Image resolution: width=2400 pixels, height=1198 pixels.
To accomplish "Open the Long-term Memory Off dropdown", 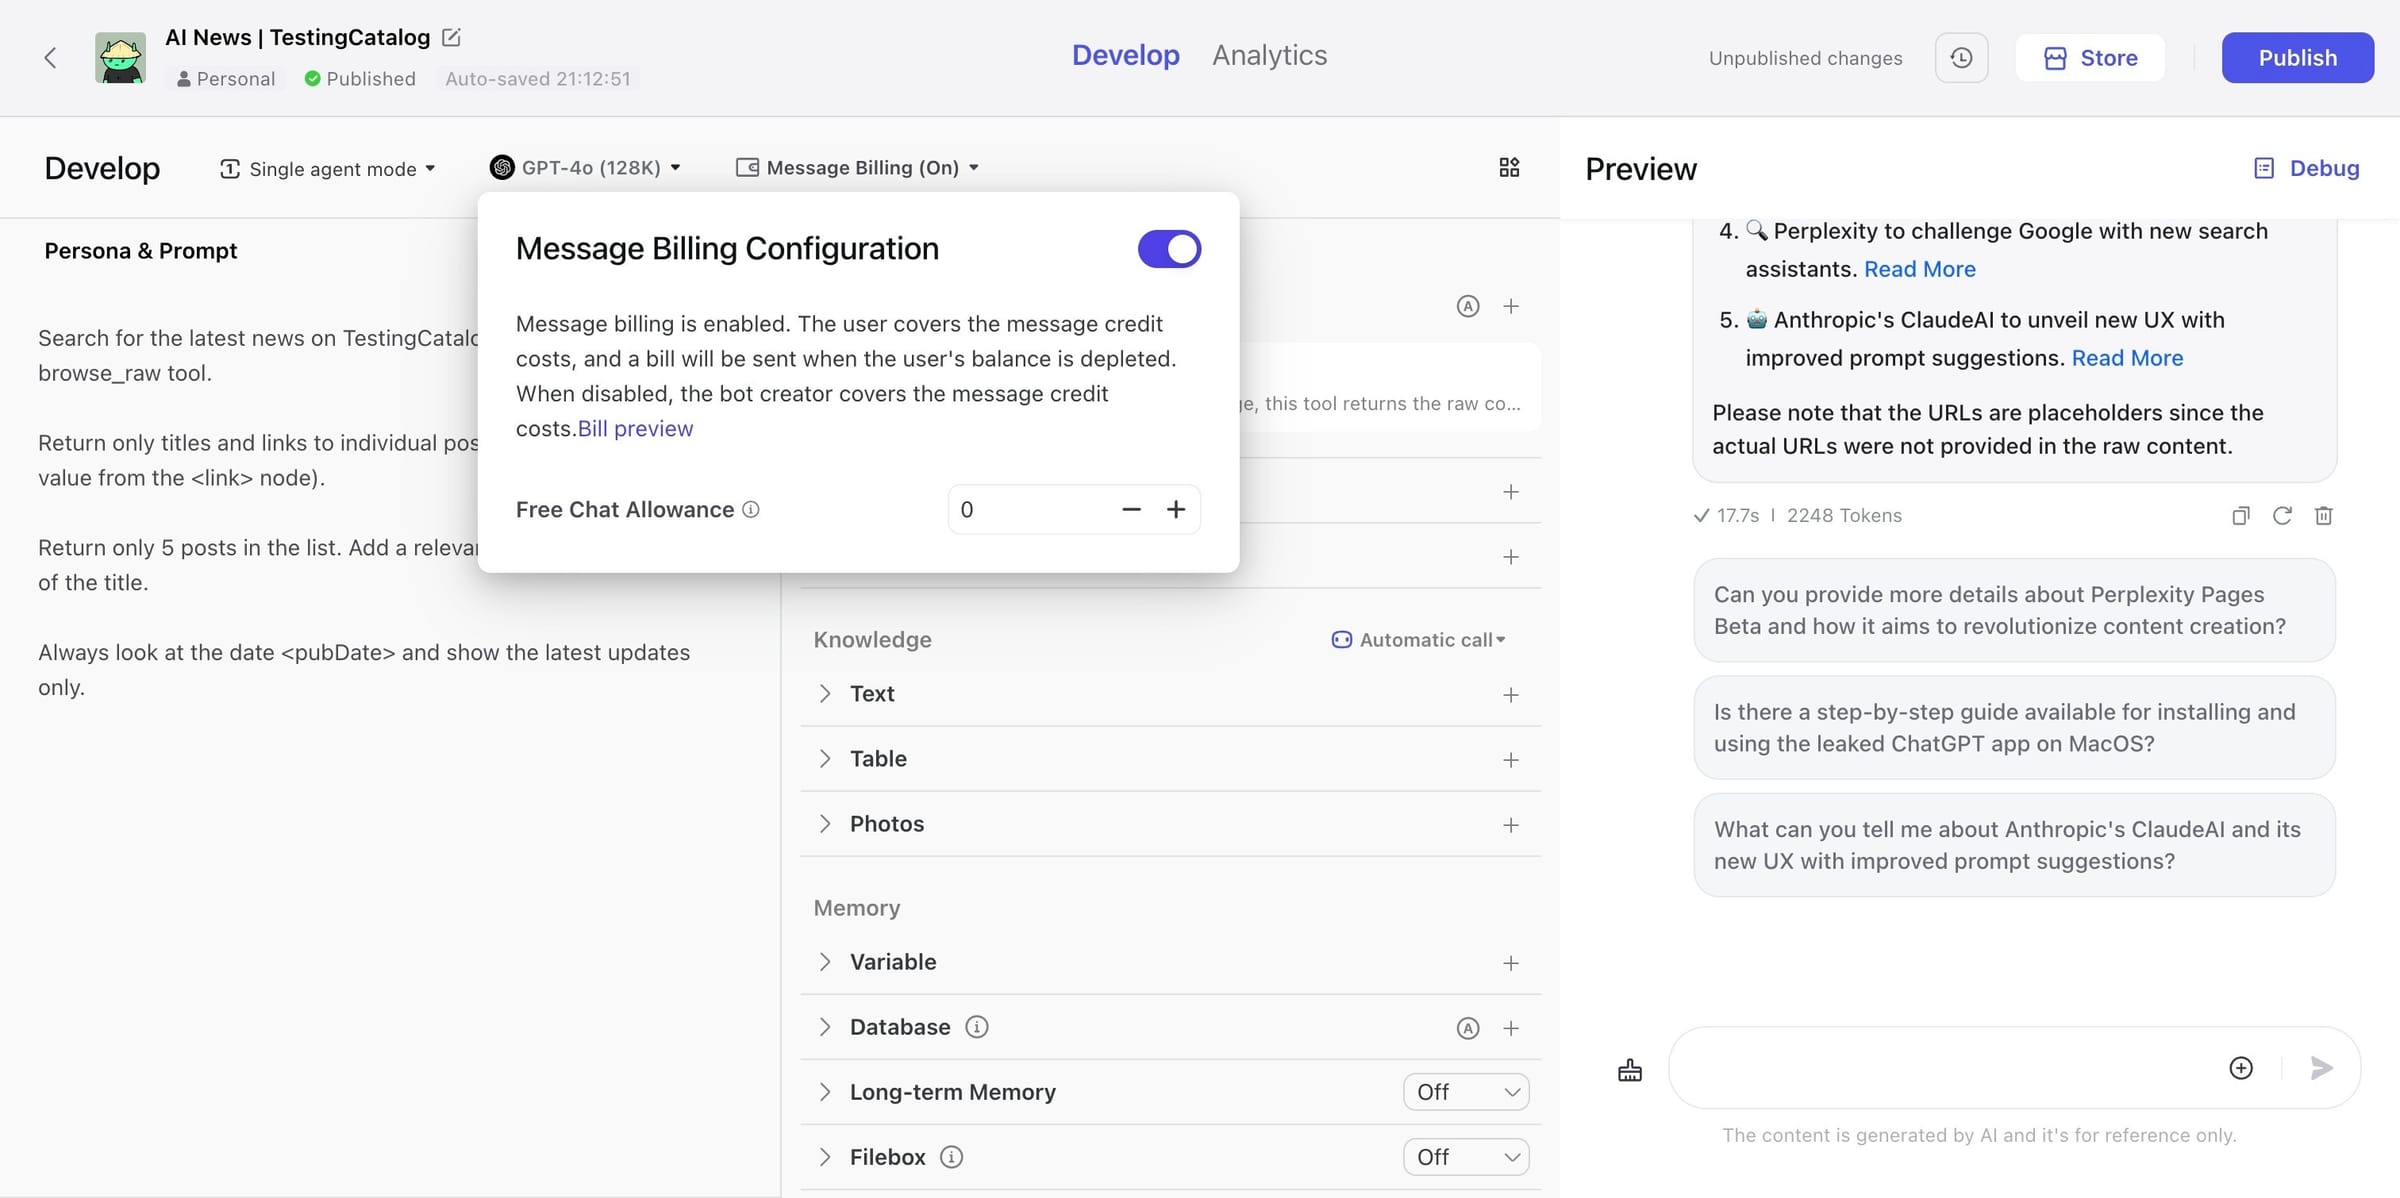I will tap(1466, 1092).
